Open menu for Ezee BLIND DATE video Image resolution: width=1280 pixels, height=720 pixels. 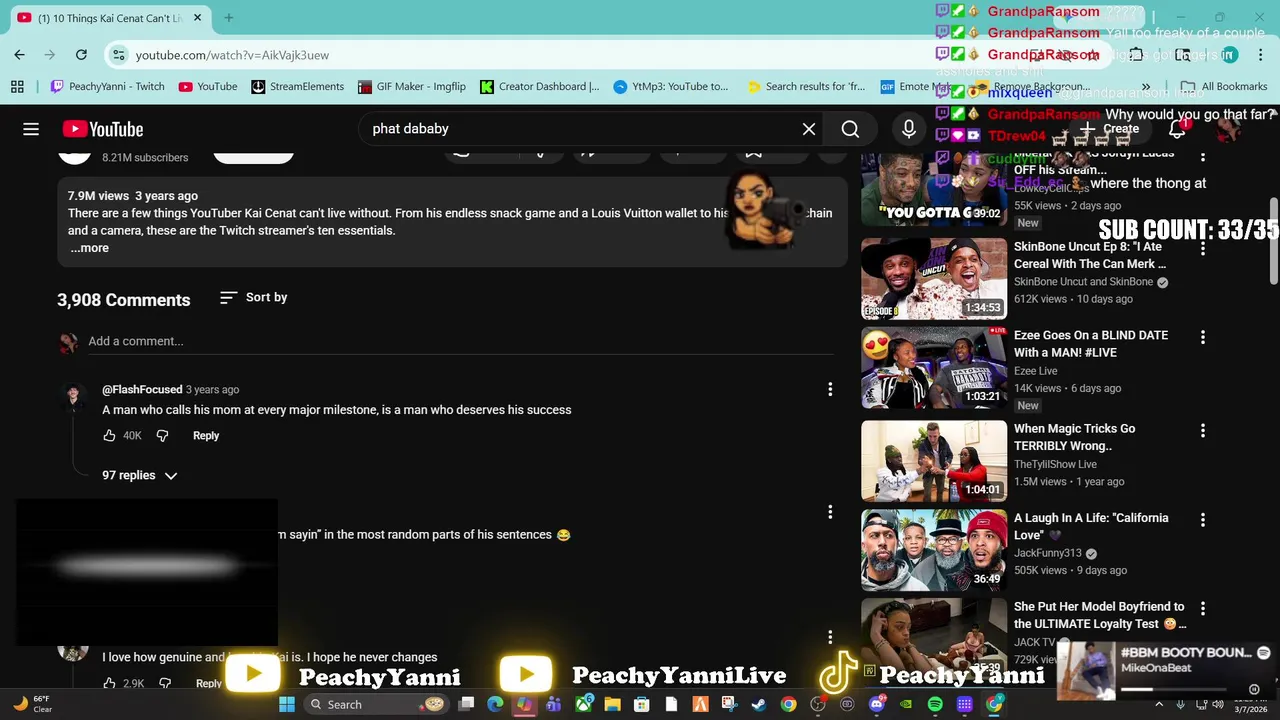pos(1203,338)
